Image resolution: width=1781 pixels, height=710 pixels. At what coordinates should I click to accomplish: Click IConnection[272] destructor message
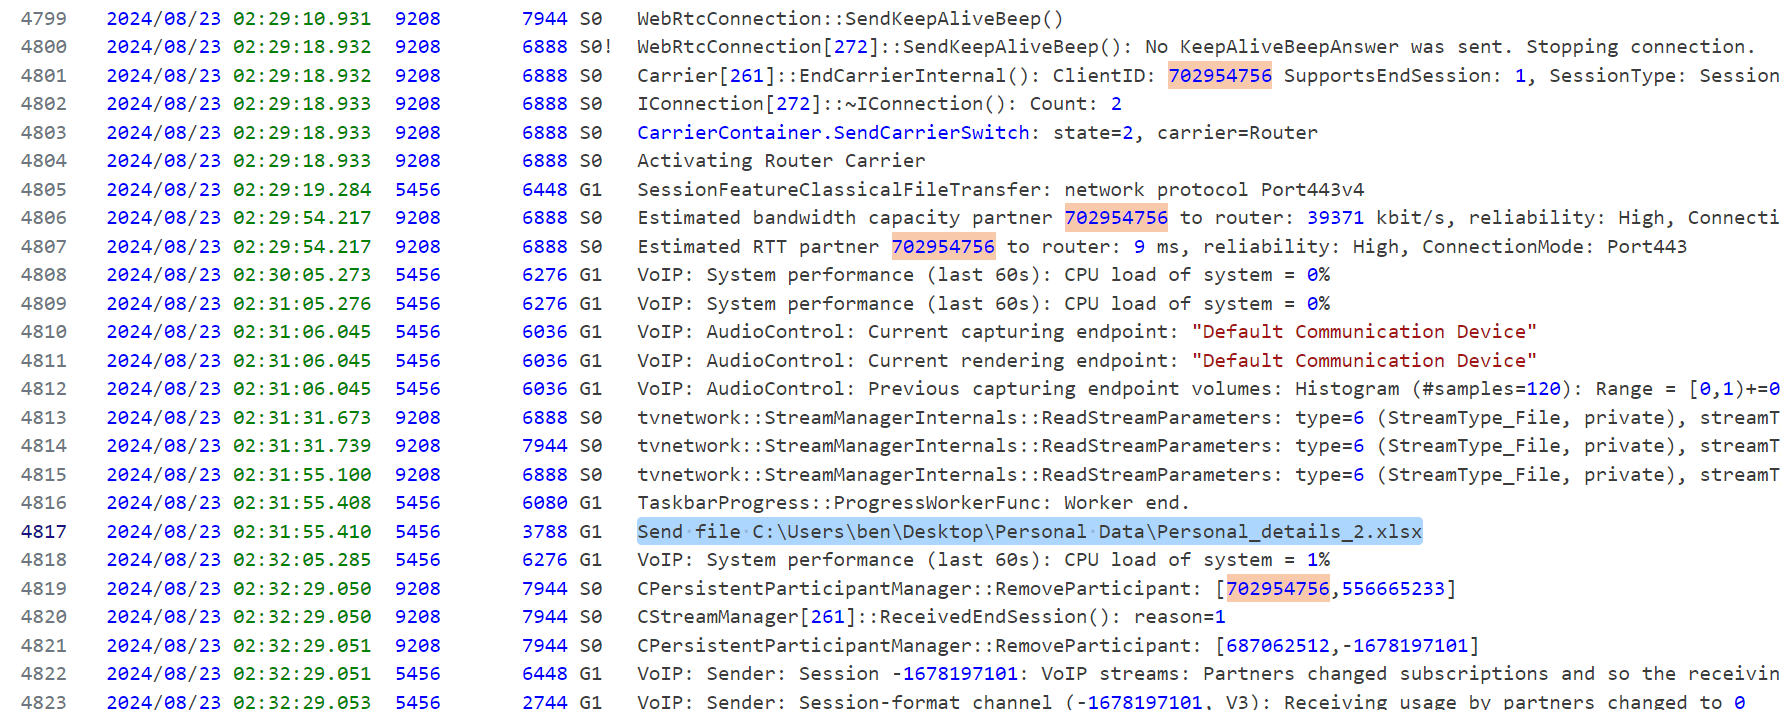[879, 104]
